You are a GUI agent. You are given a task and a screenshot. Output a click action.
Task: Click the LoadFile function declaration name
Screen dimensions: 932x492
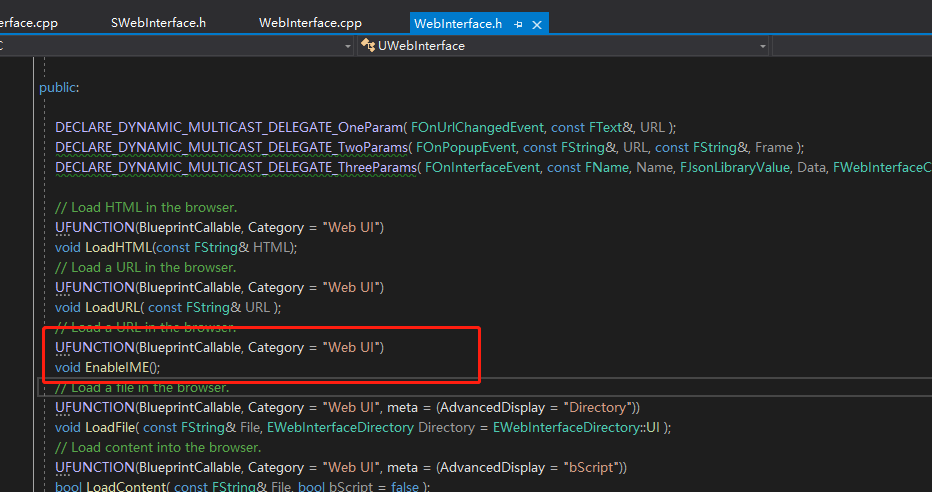[x=111, y=427]
